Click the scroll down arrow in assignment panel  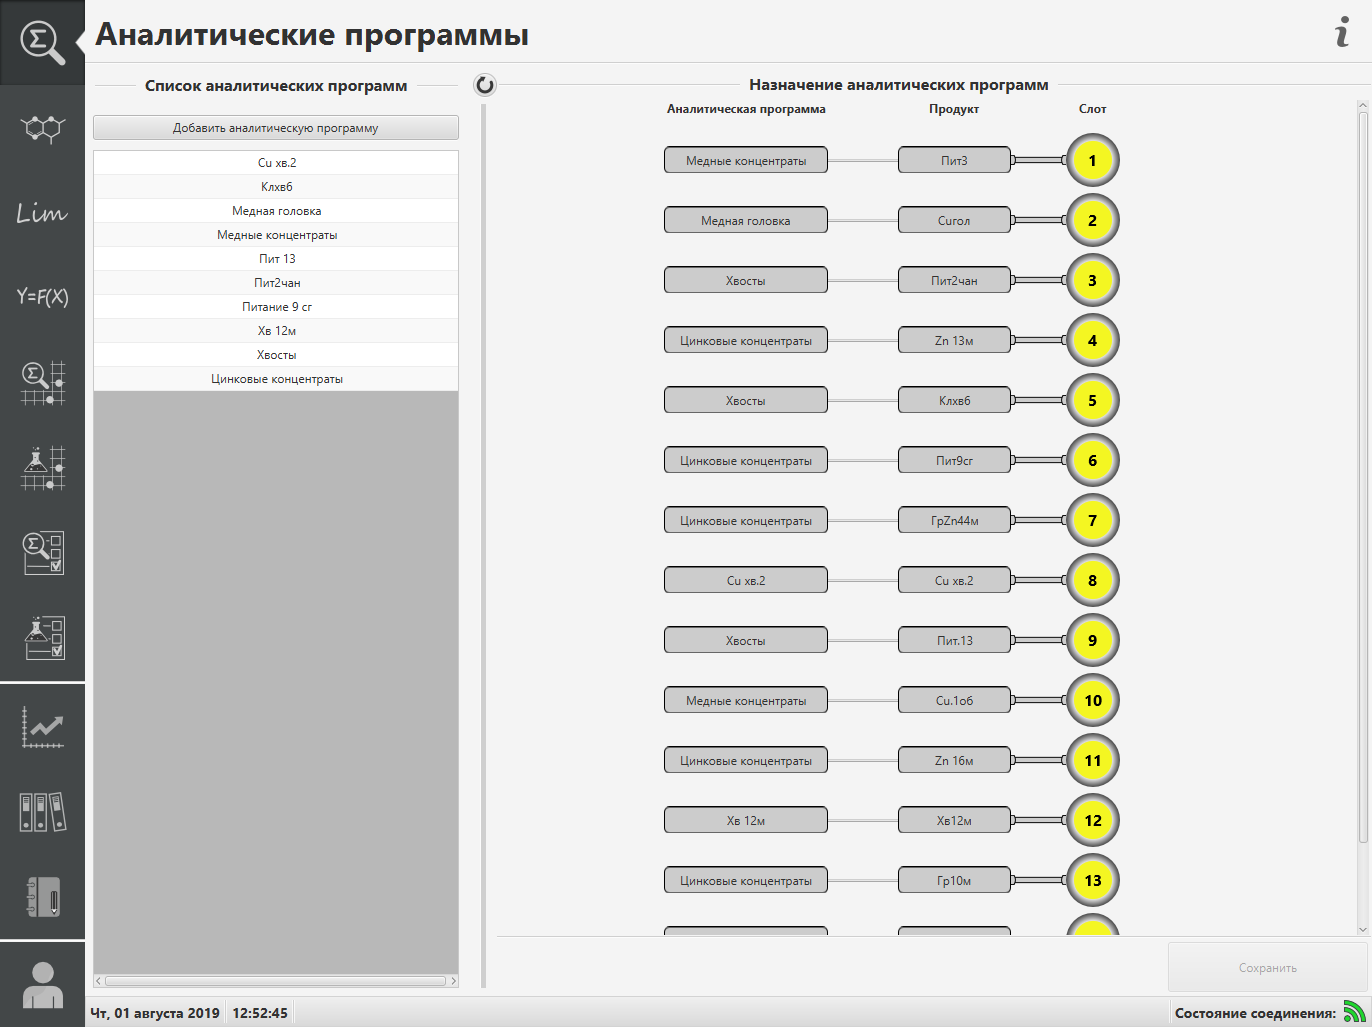click(1362, 929)
